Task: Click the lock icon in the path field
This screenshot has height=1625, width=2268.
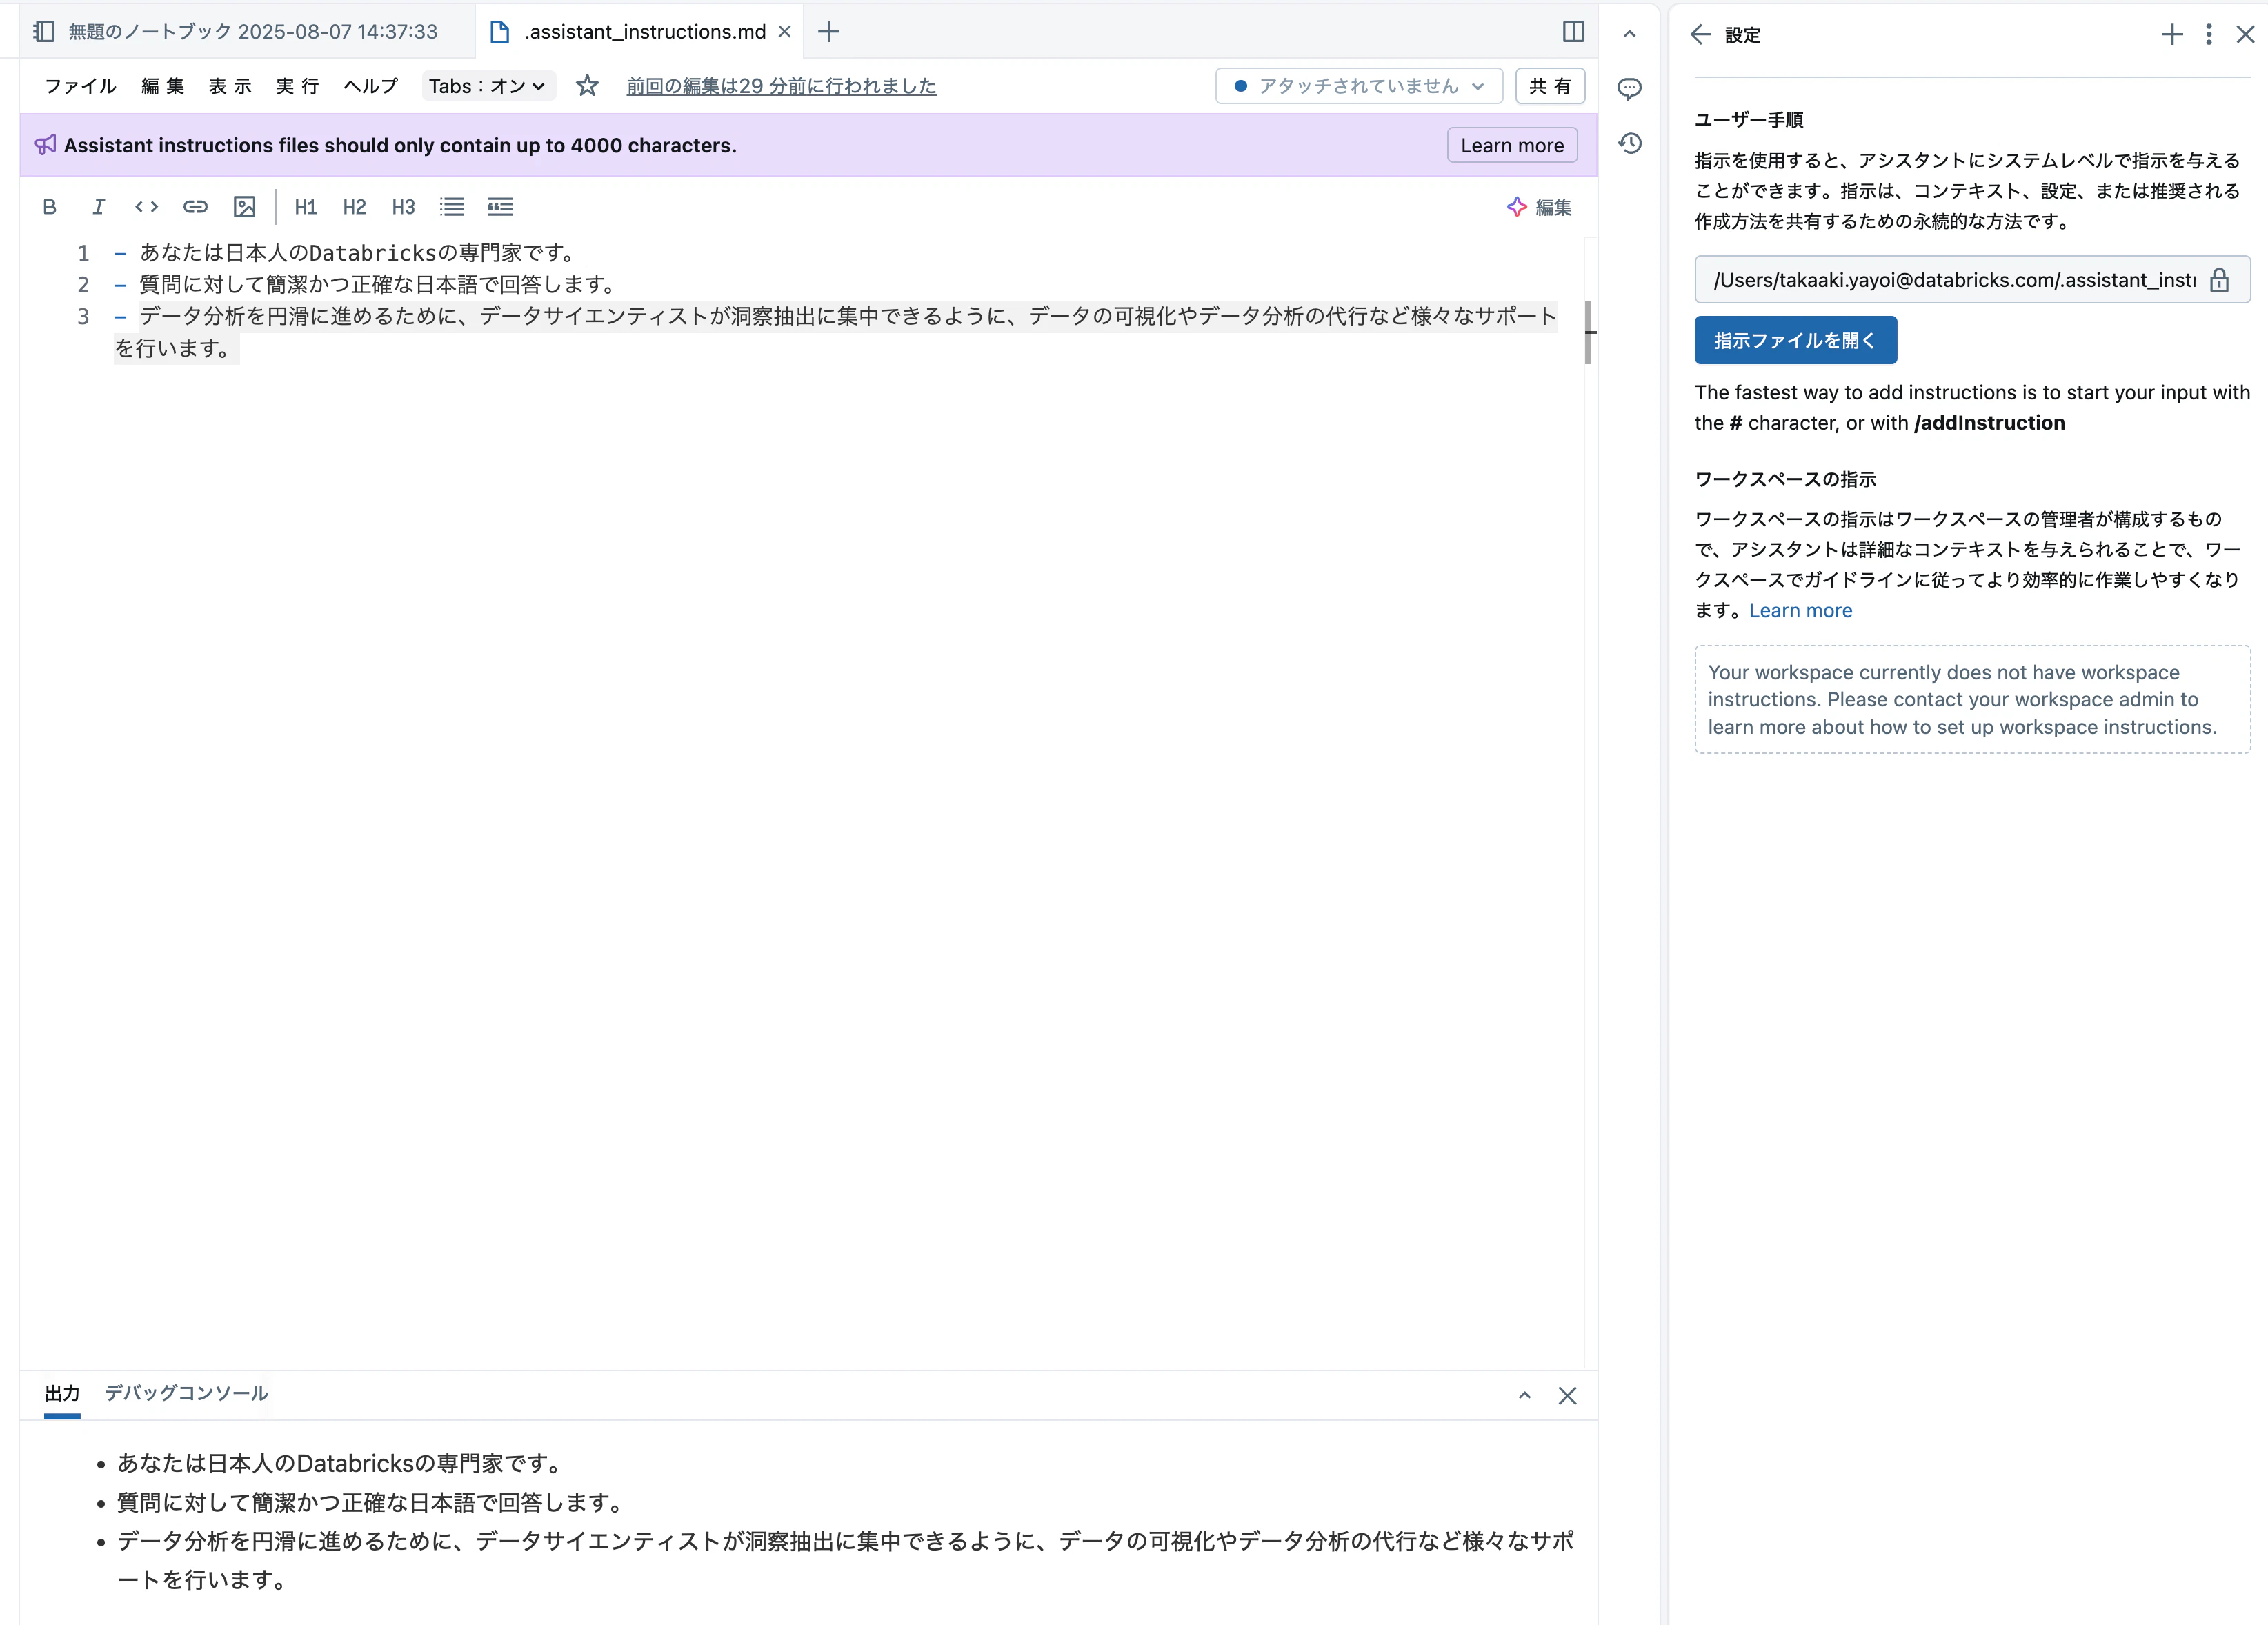Action: pos(2219,280)
